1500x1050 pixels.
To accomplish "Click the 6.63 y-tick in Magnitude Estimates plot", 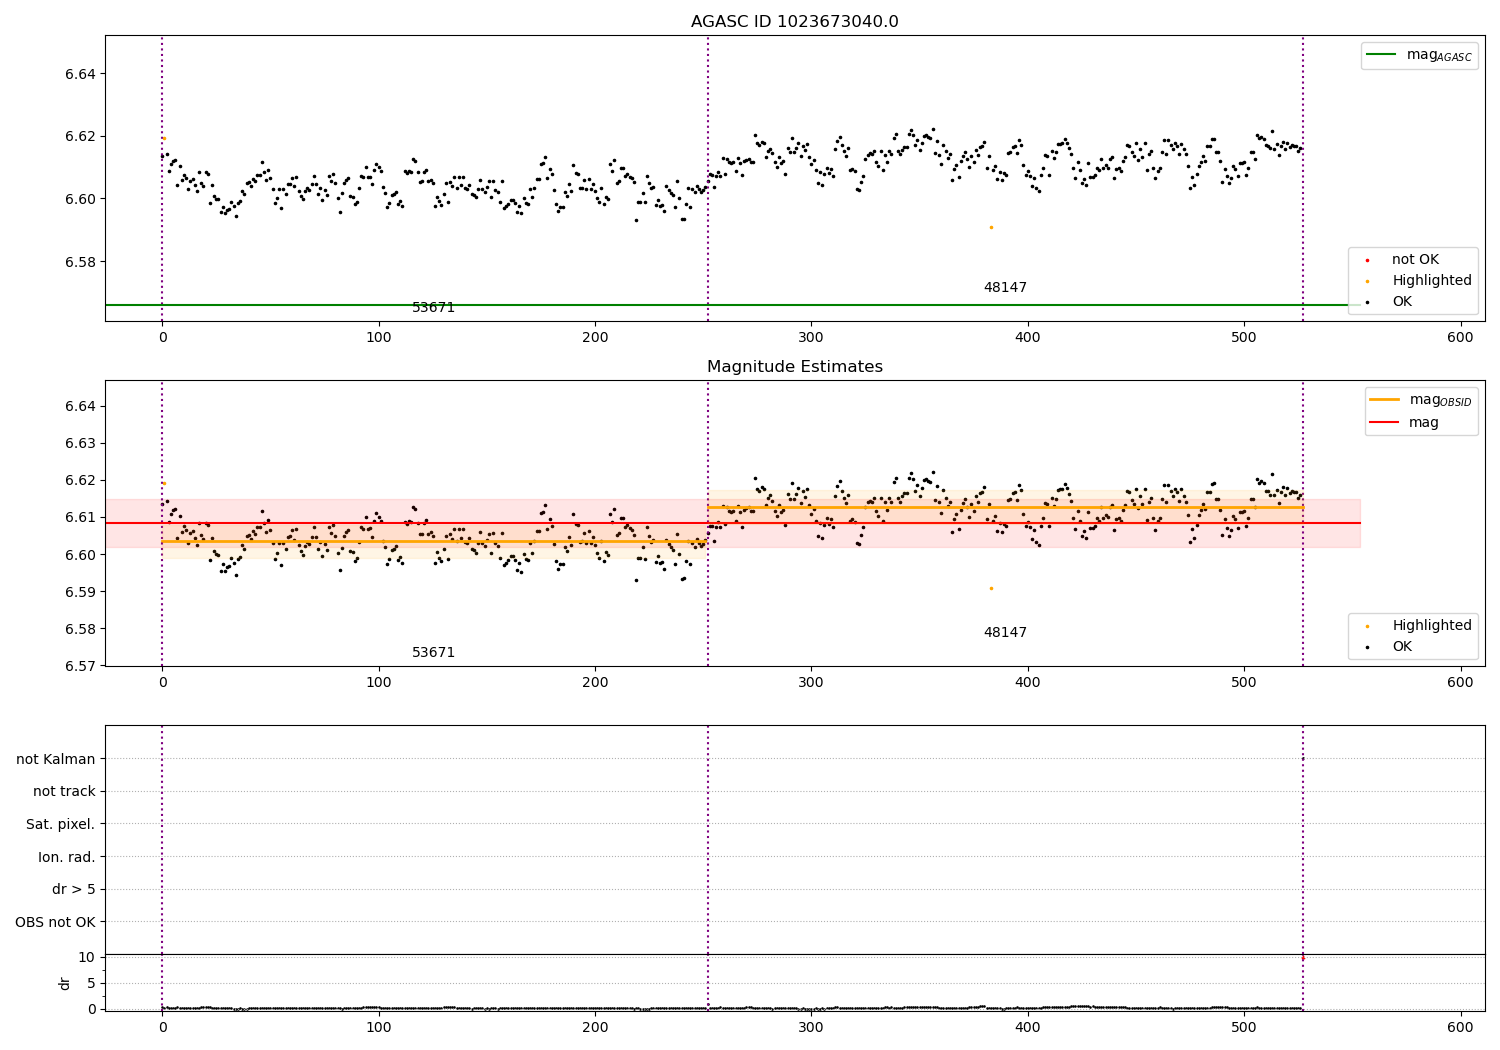I will point(80,443).
